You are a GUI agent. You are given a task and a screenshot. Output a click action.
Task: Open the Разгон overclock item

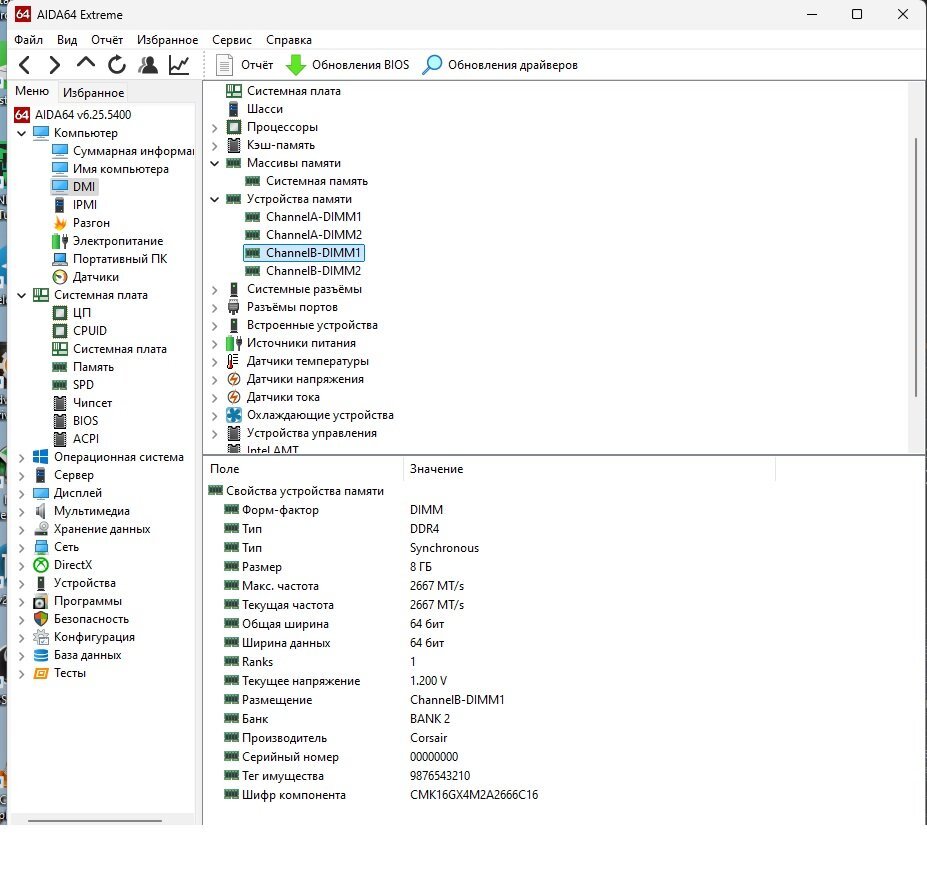coord(91,223)
